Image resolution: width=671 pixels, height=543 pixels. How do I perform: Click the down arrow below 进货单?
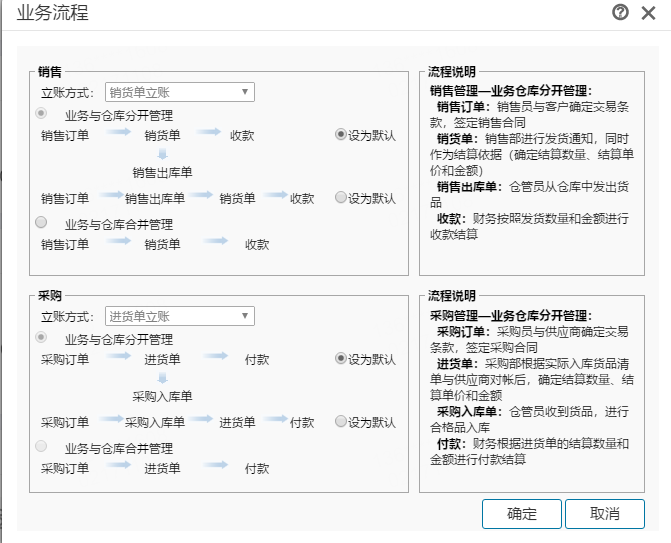(x=162, y=378)
